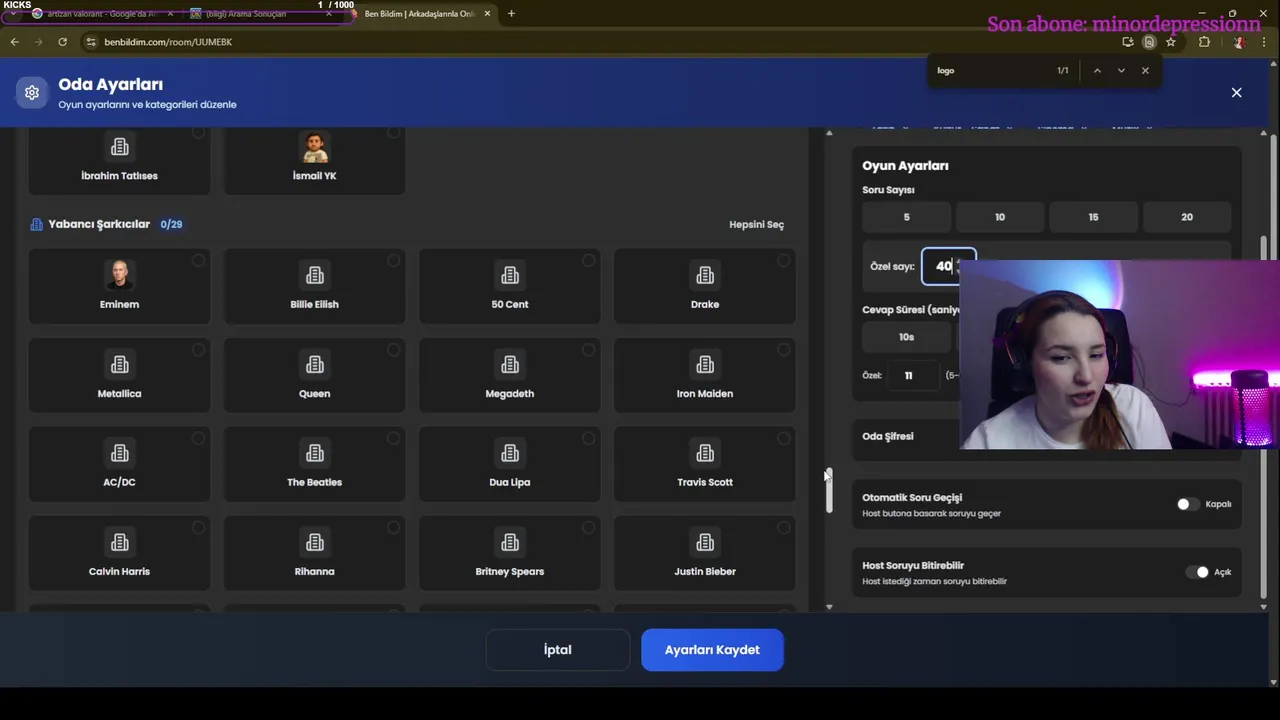Click the browser address bar URL
1280x720 pixels.
pos(168,42)
